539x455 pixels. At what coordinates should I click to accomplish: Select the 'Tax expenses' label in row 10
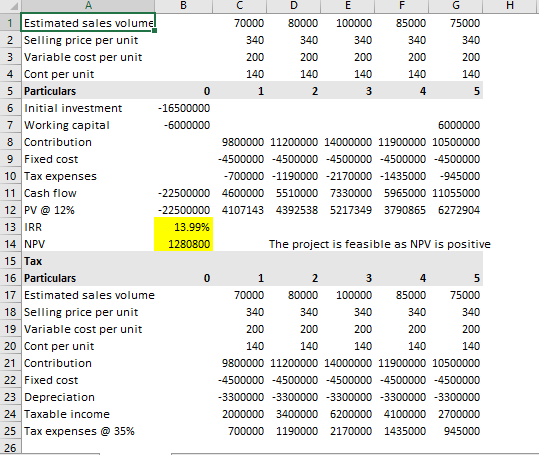click(x=88, y=176)
